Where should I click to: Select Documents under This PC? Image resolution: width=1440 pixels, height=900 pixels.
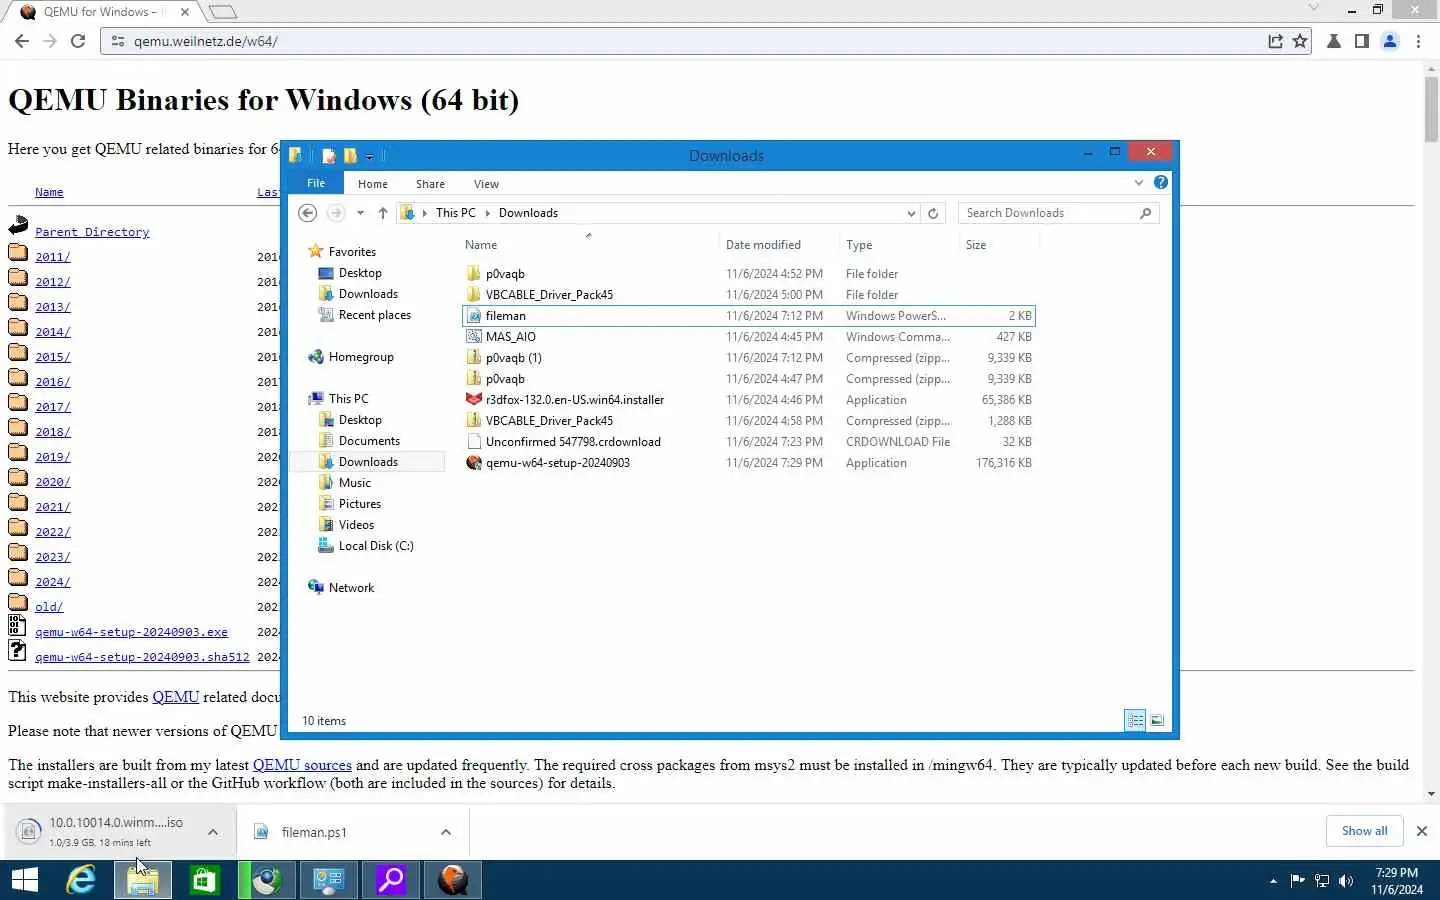click(x=369, y=441)
